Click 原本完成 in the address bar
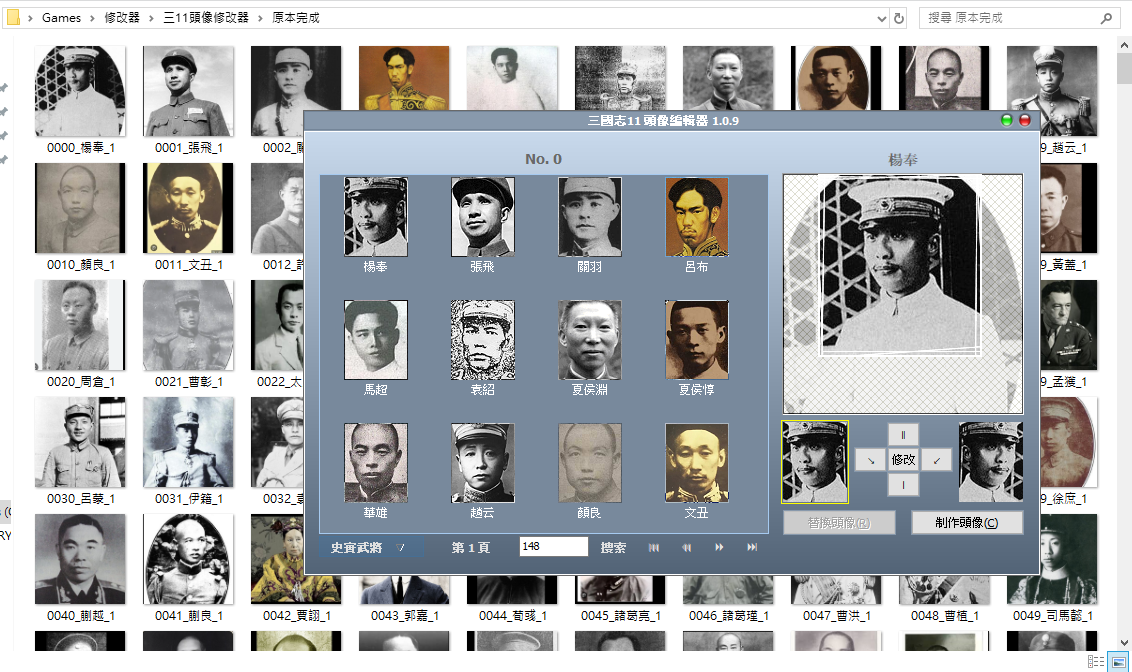This screenshot has height=672, width=1132. click(x=295, y=18)
